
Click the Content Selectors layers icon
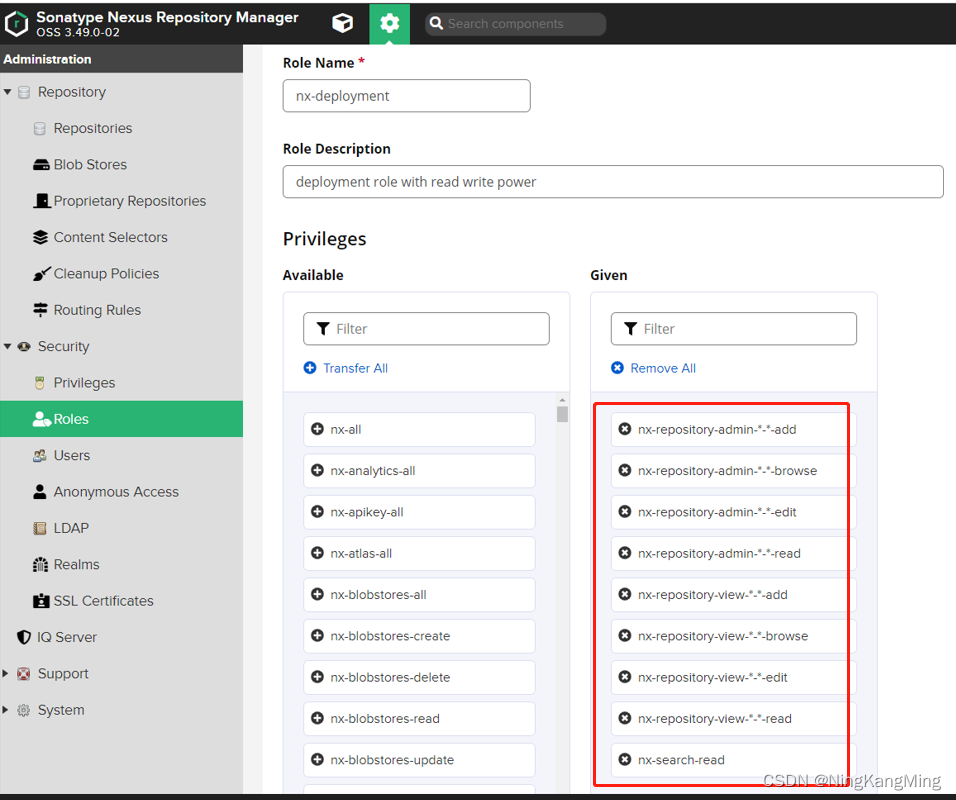40,237
